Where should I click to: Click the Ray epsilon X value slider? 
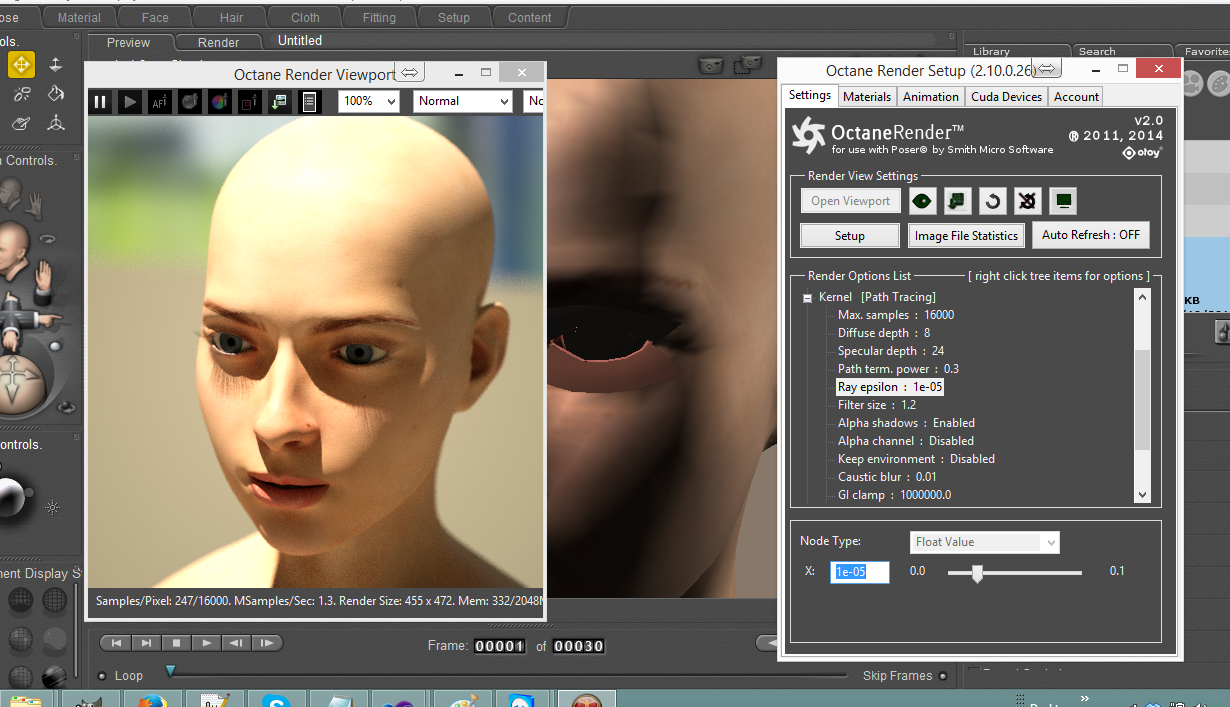pos(977,573)
